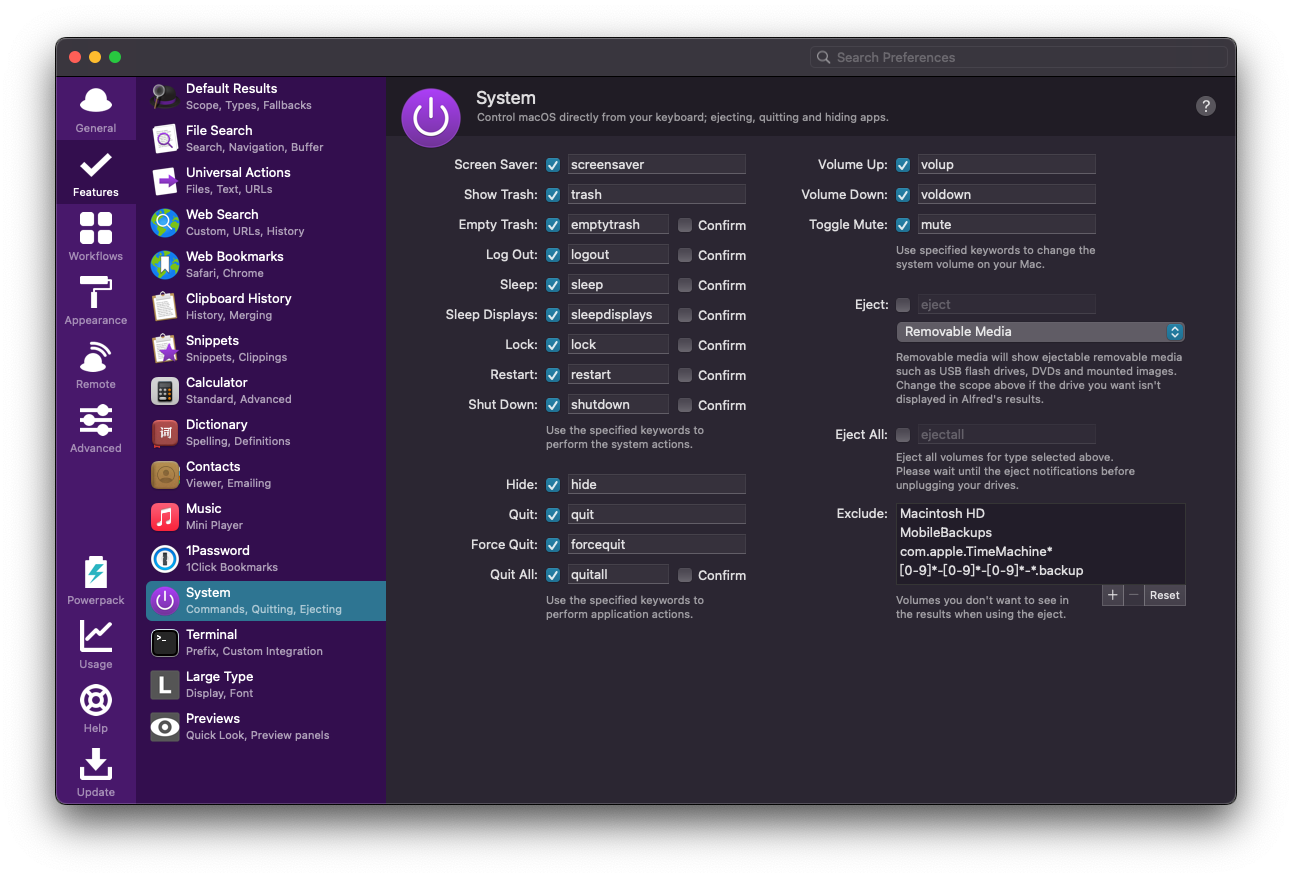1292x878 pixels.
Task: Enable the Eject keyword checkbox
Action: tap(903, 305)
